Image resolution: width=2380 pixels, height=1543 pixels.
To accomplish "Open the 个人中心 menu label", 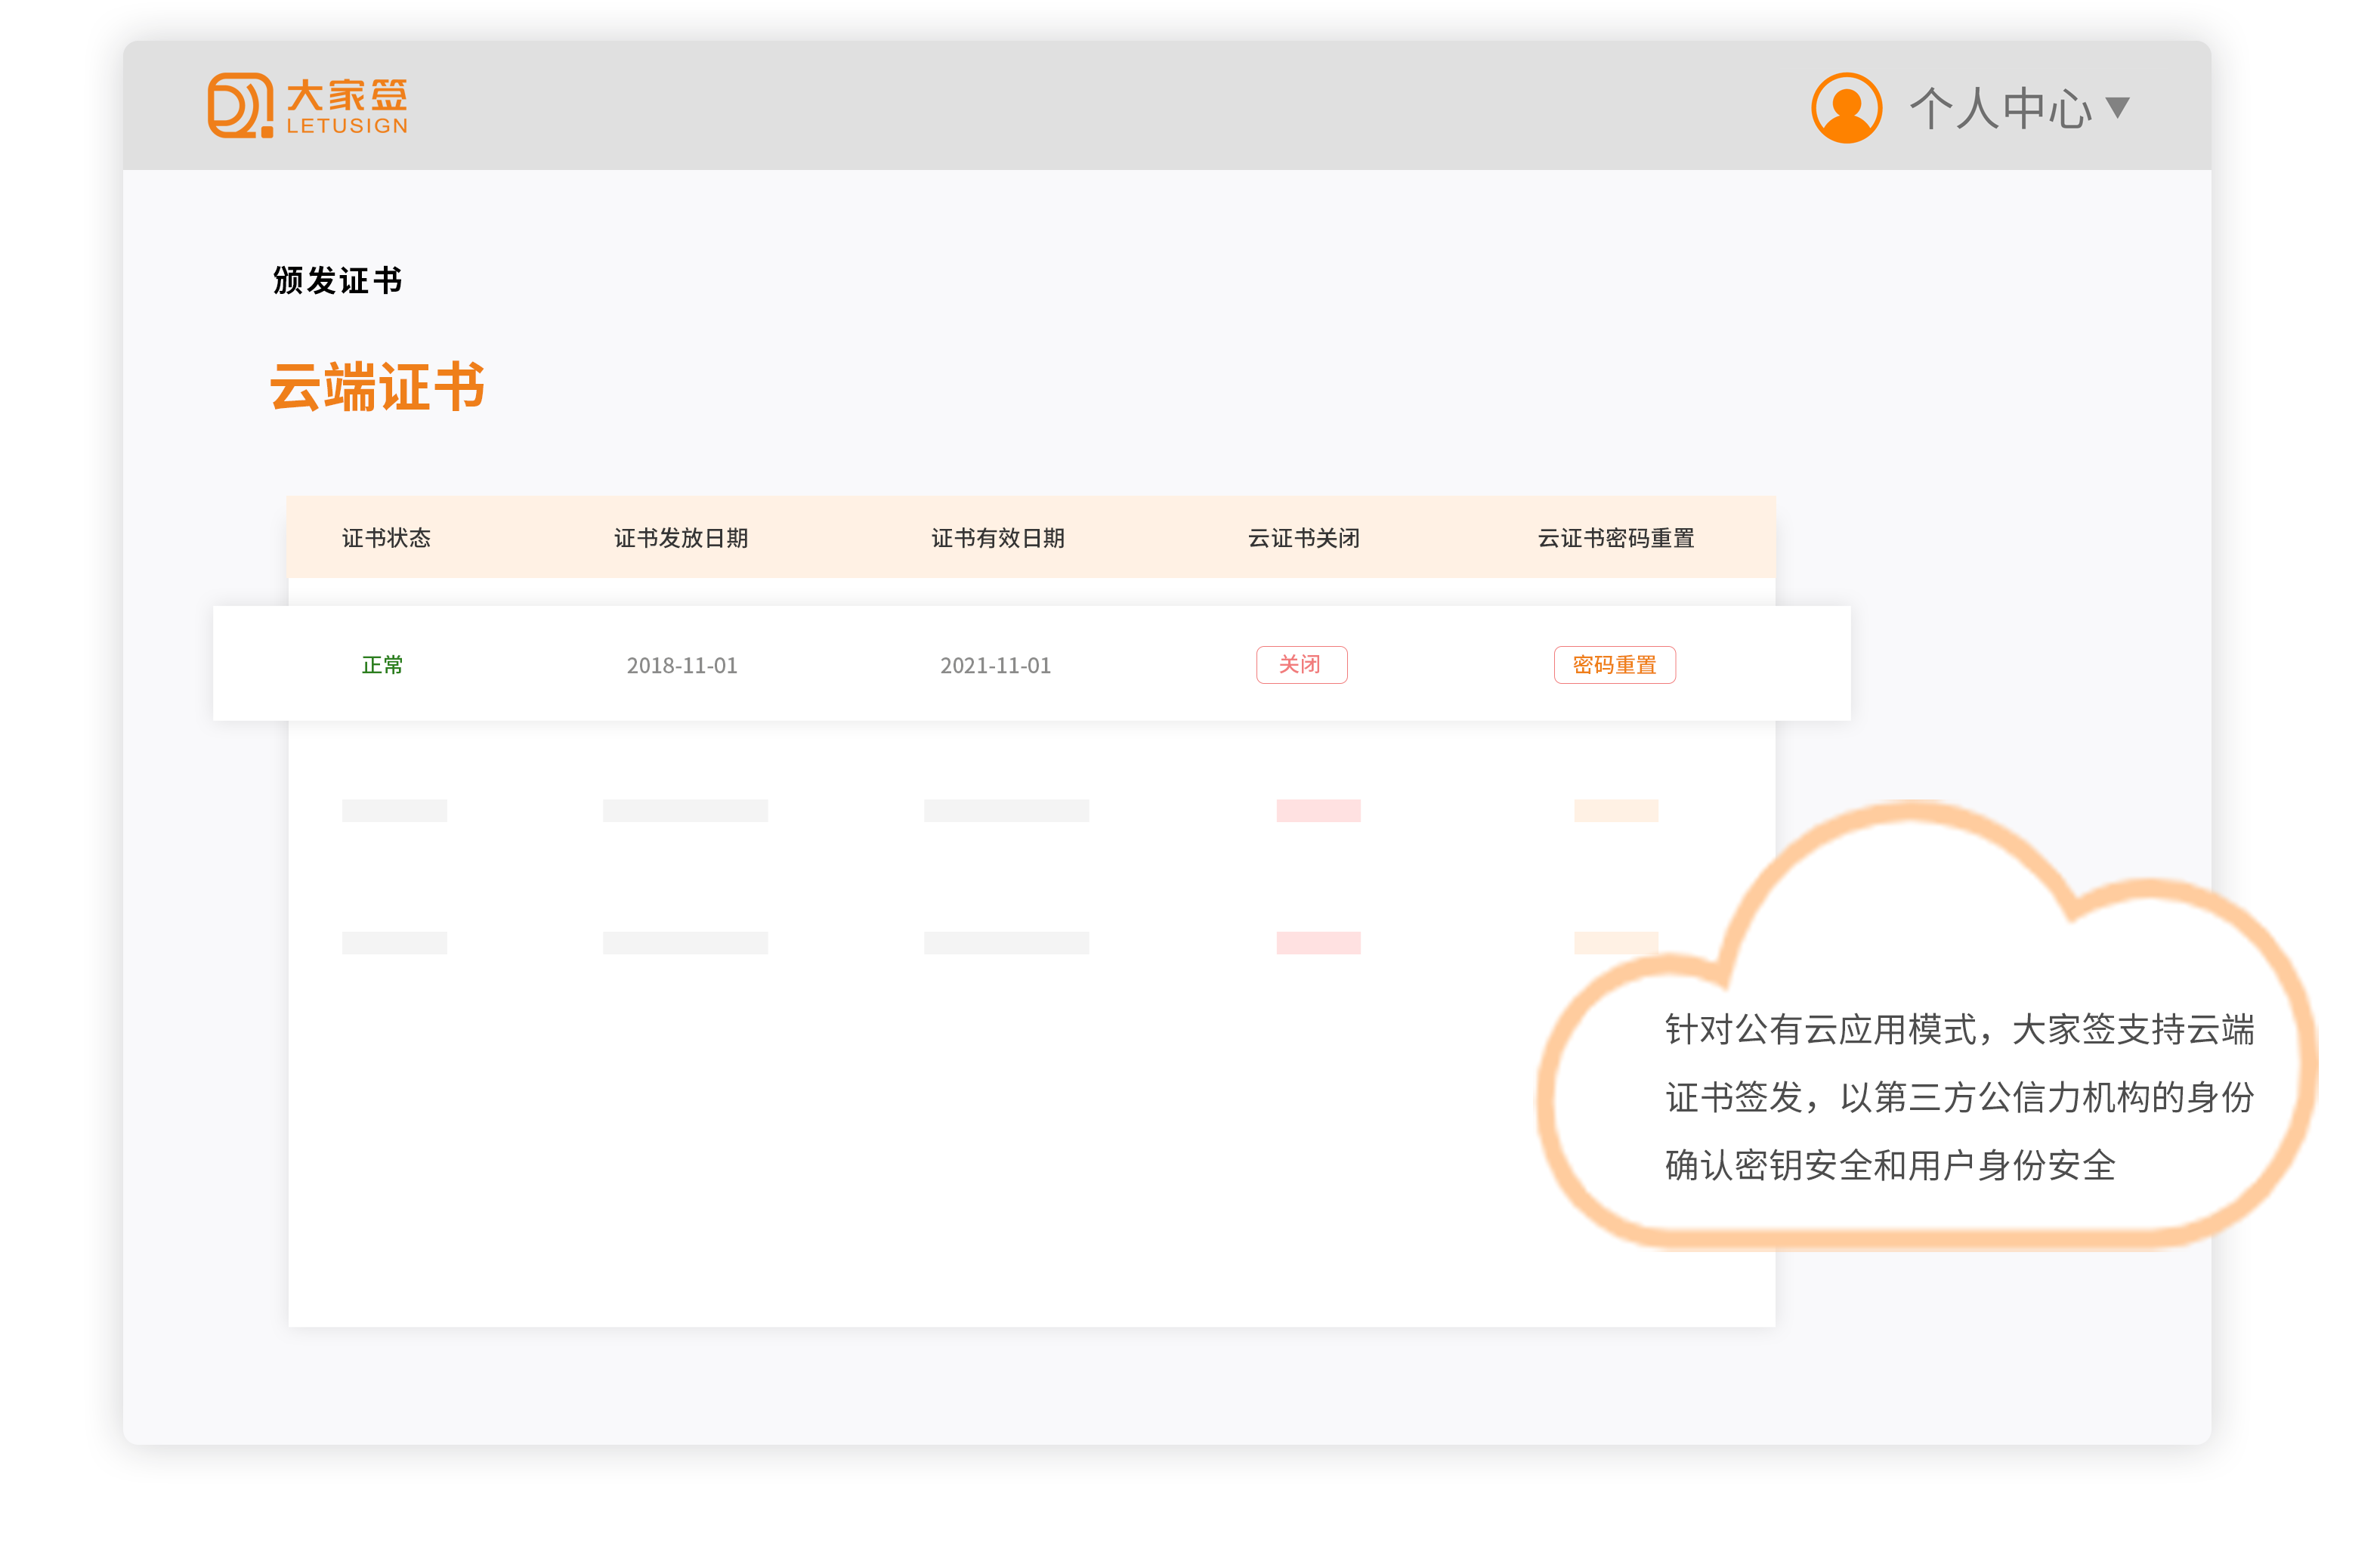I will (x=1999, y=108).
